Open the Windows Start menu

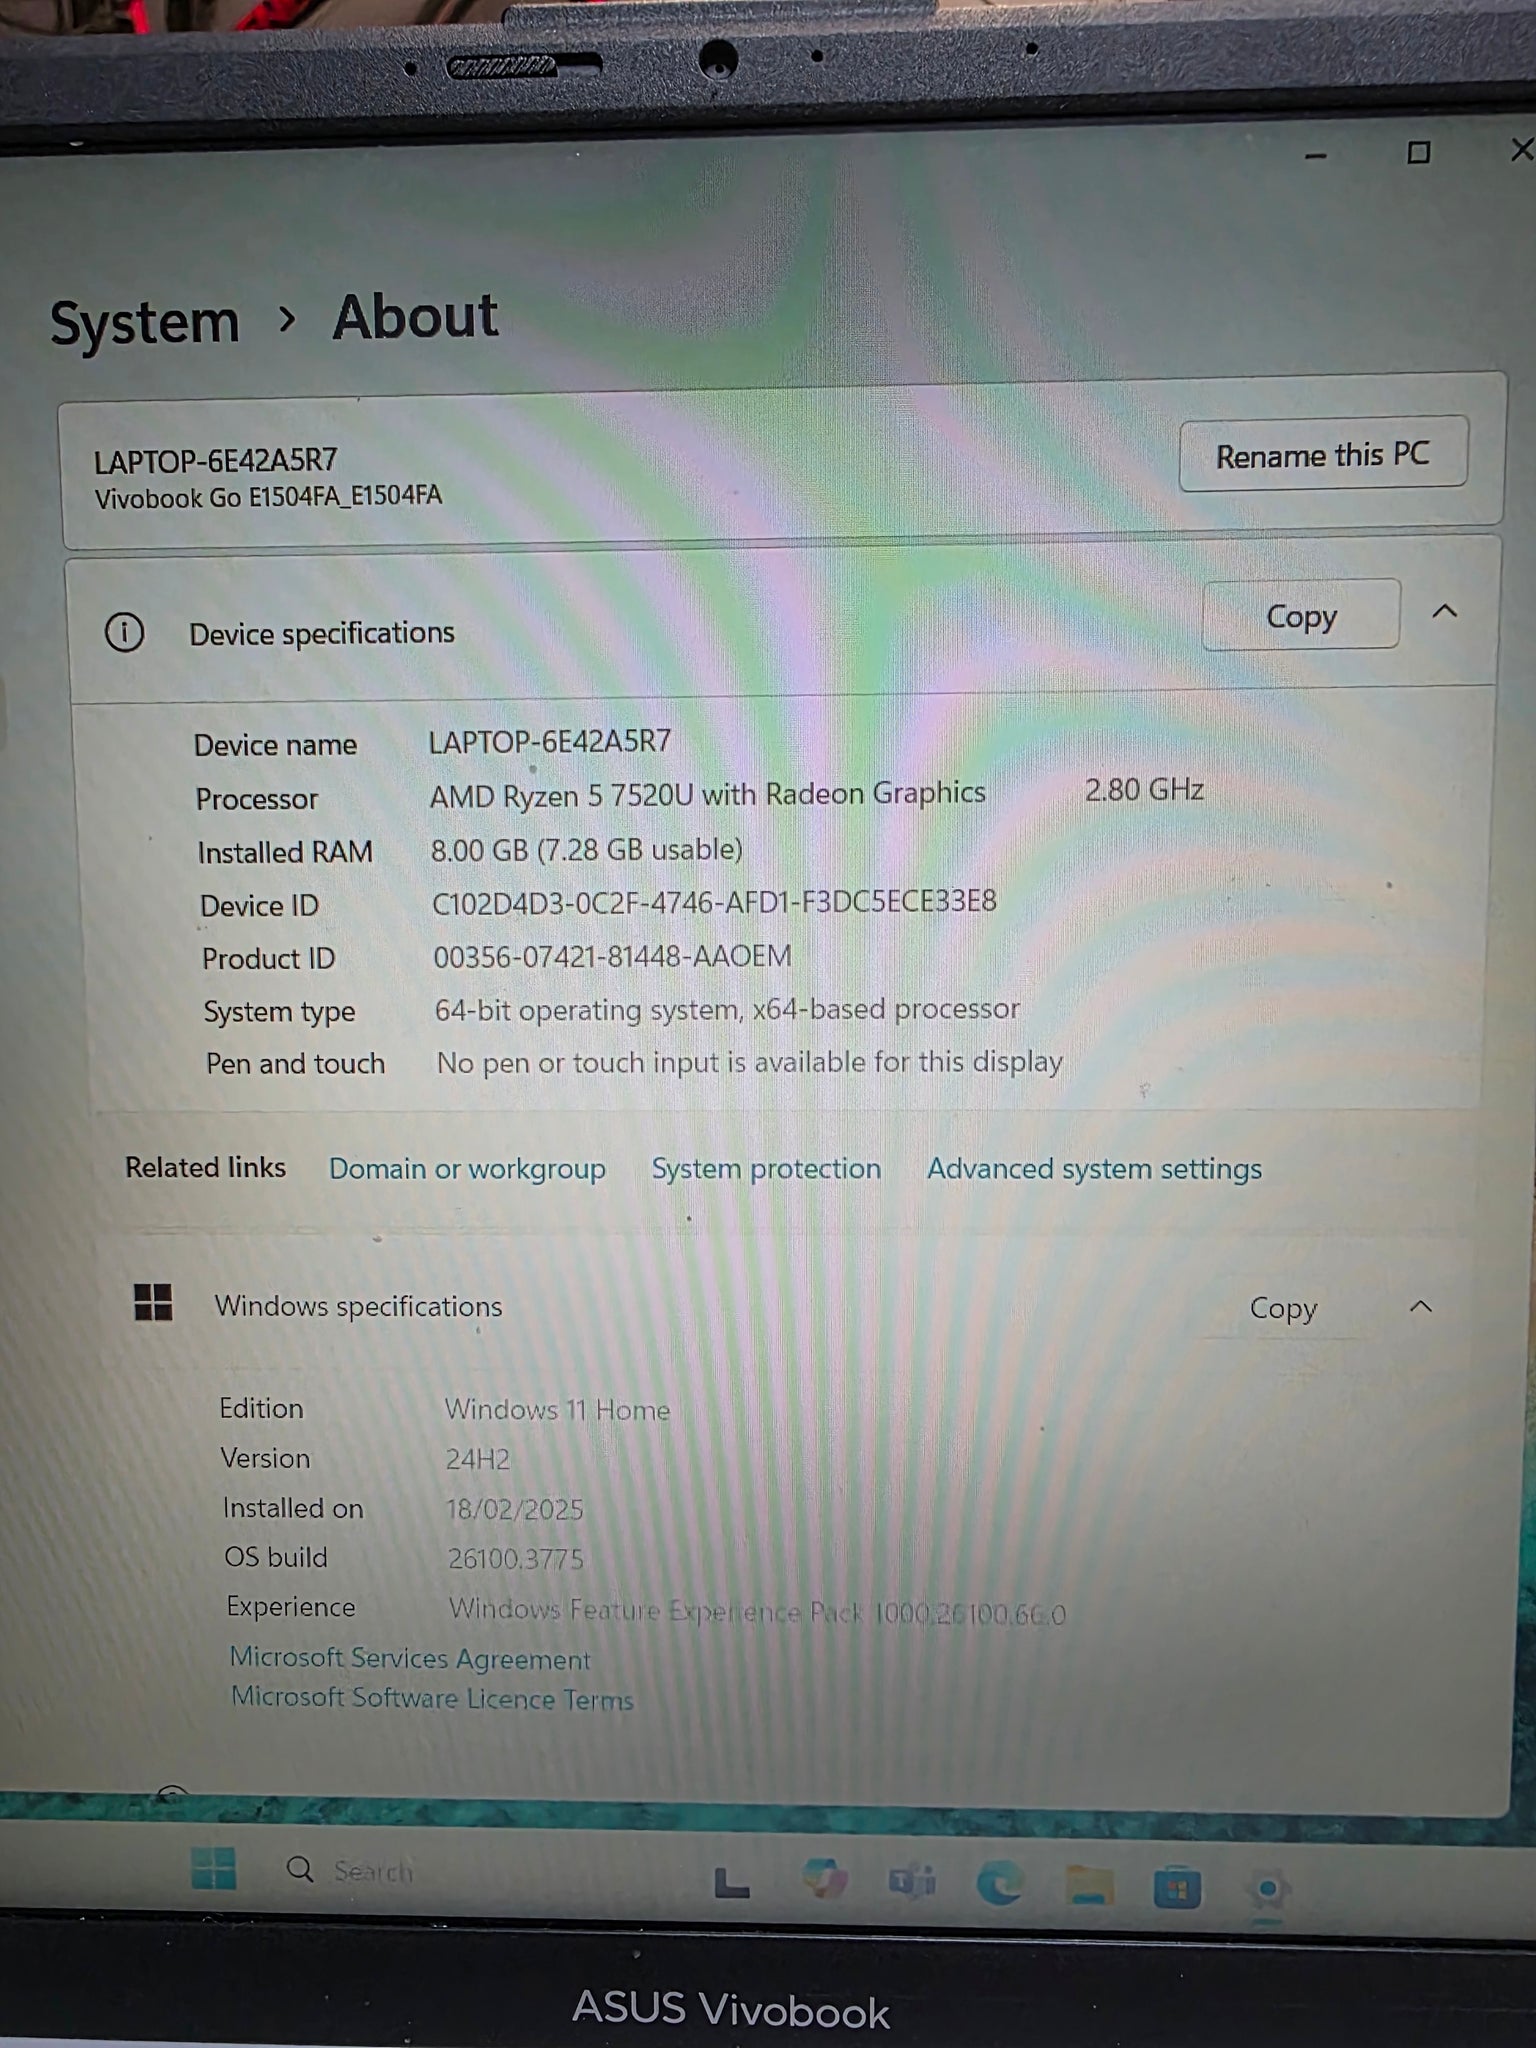(213, 1868)
